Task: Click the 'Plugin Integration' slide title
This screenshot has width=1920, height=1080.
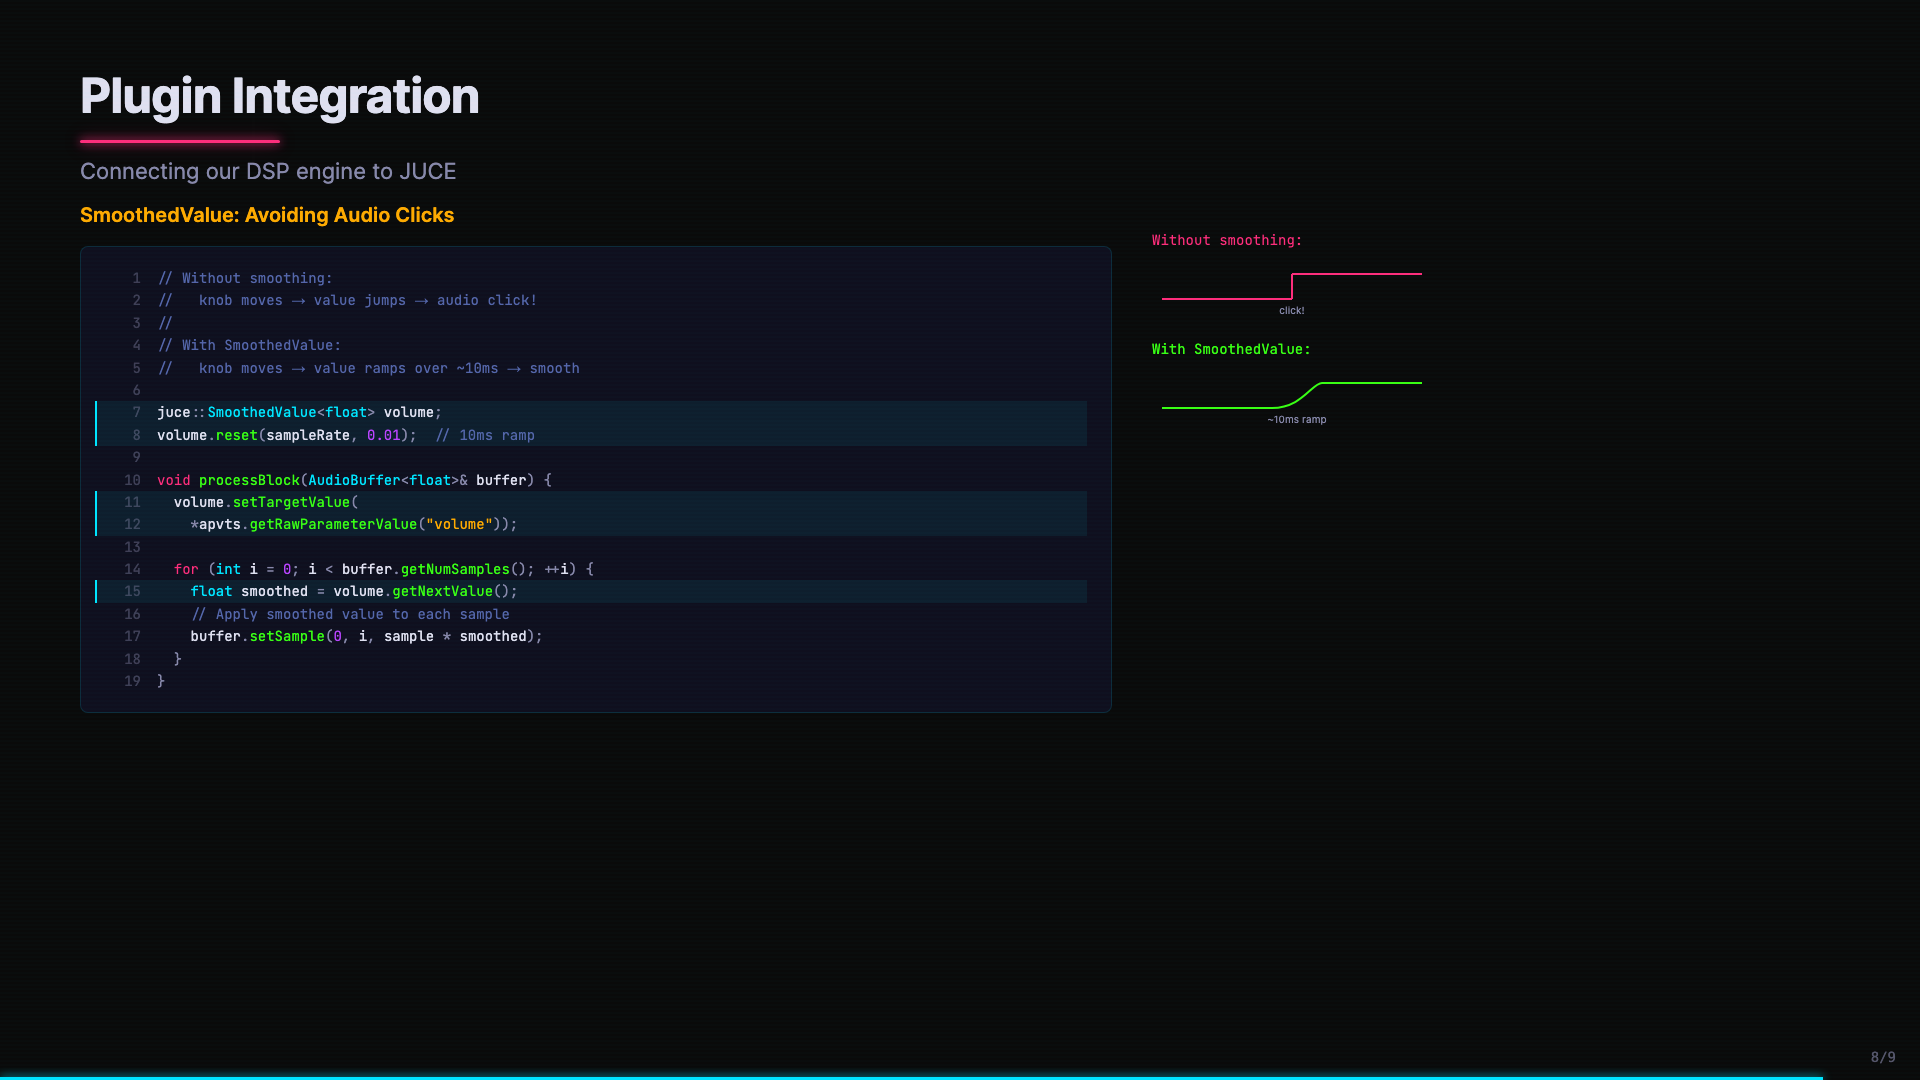Action: pyautogui.click(x=280, y=96)
